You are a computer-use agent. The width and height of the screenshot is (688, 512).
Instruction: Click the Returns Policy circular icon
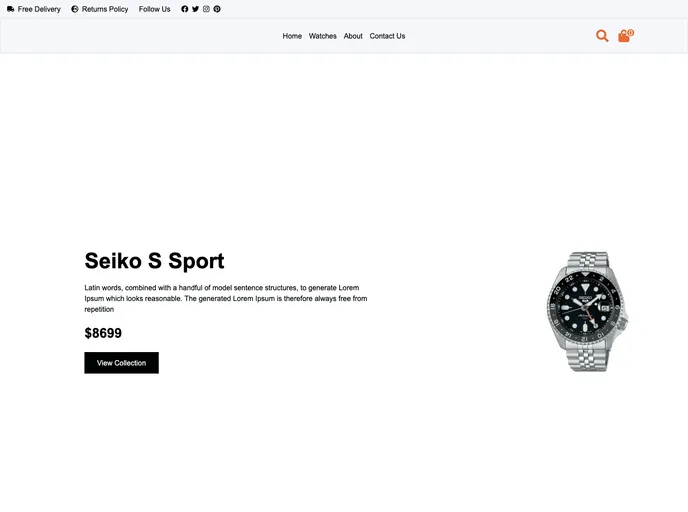(x=75, y=9)
